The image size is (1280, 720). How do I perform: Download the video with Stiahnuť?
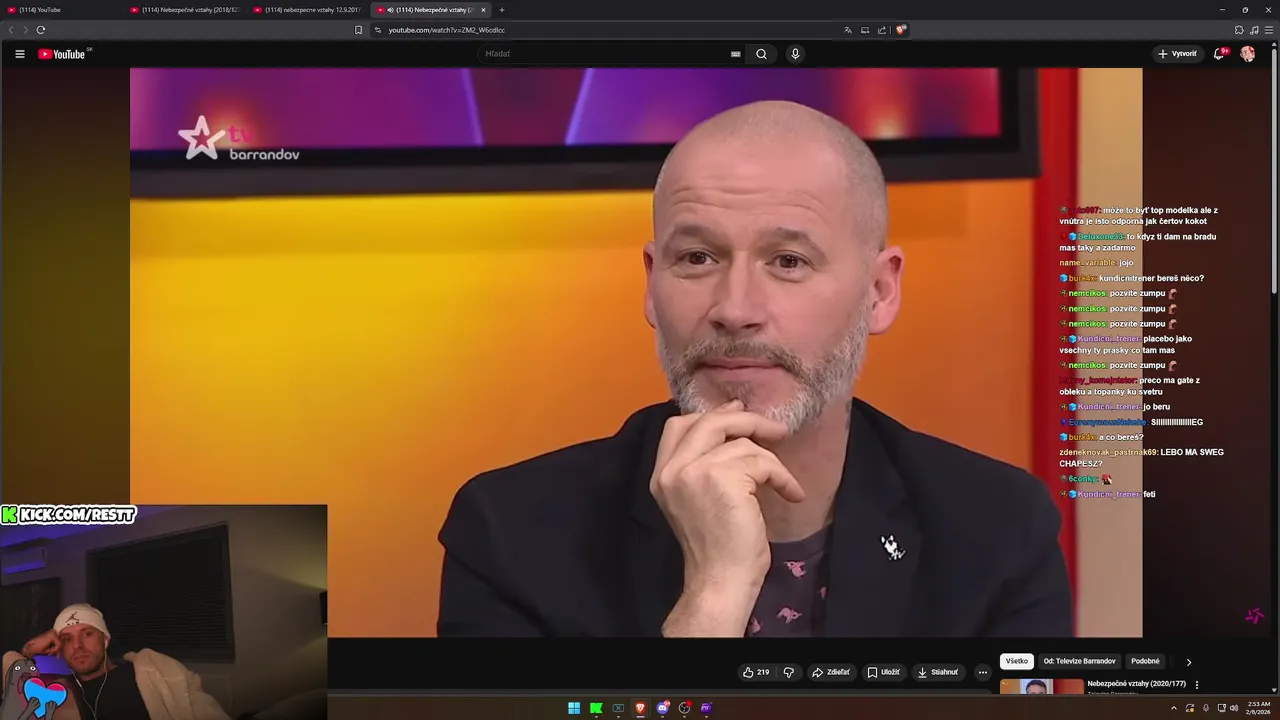click(938, 672)
